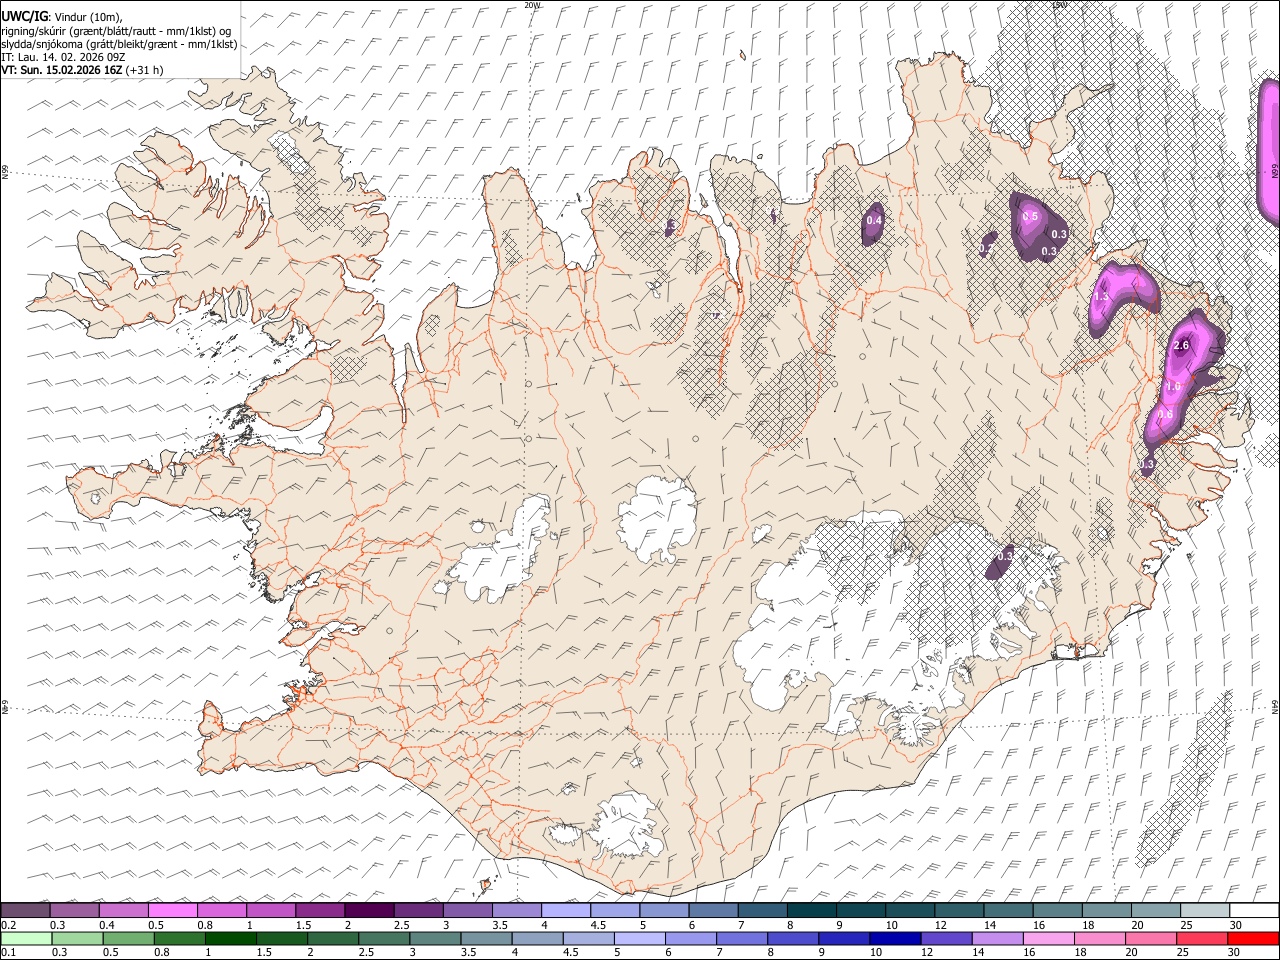Click the "Vindur (10m)" heading text

tap(89, 17)
